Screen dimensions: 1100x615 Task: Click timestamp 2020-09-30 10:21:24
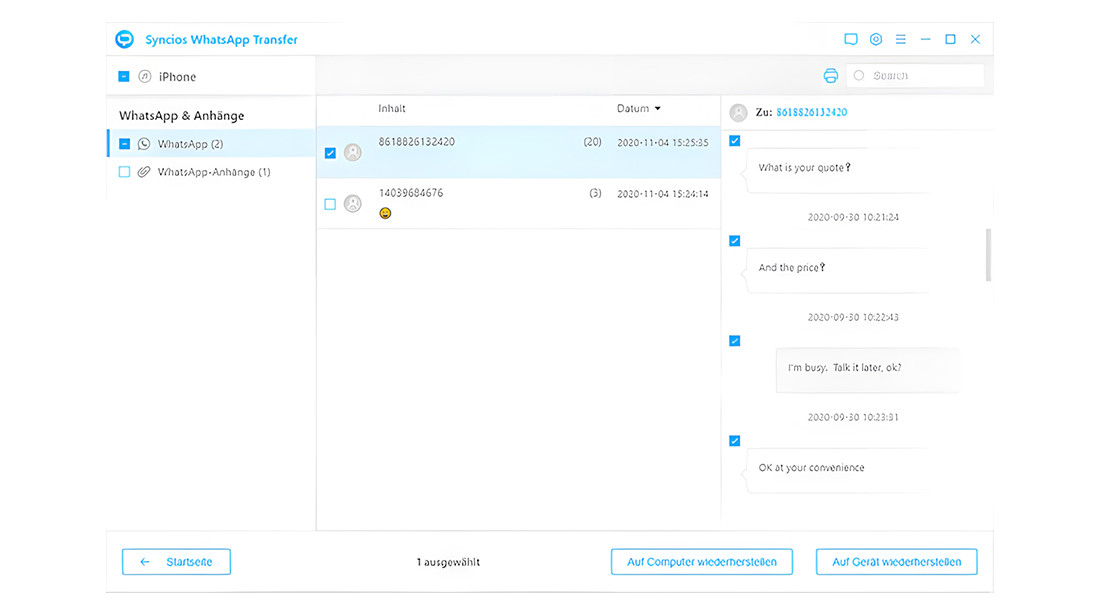pyautogui.click(x=852, y=217)
